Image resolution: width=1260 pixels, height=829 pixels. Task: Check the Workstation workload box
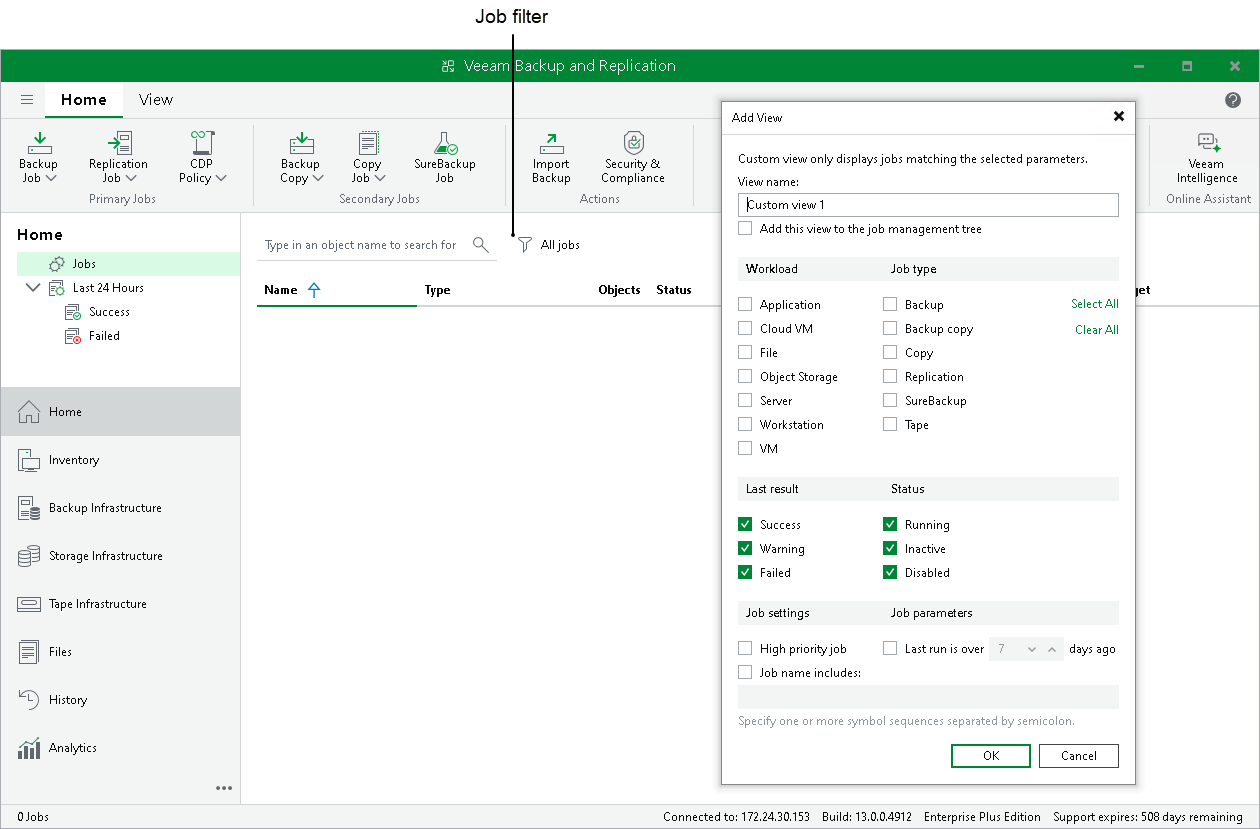coord(745,424)
